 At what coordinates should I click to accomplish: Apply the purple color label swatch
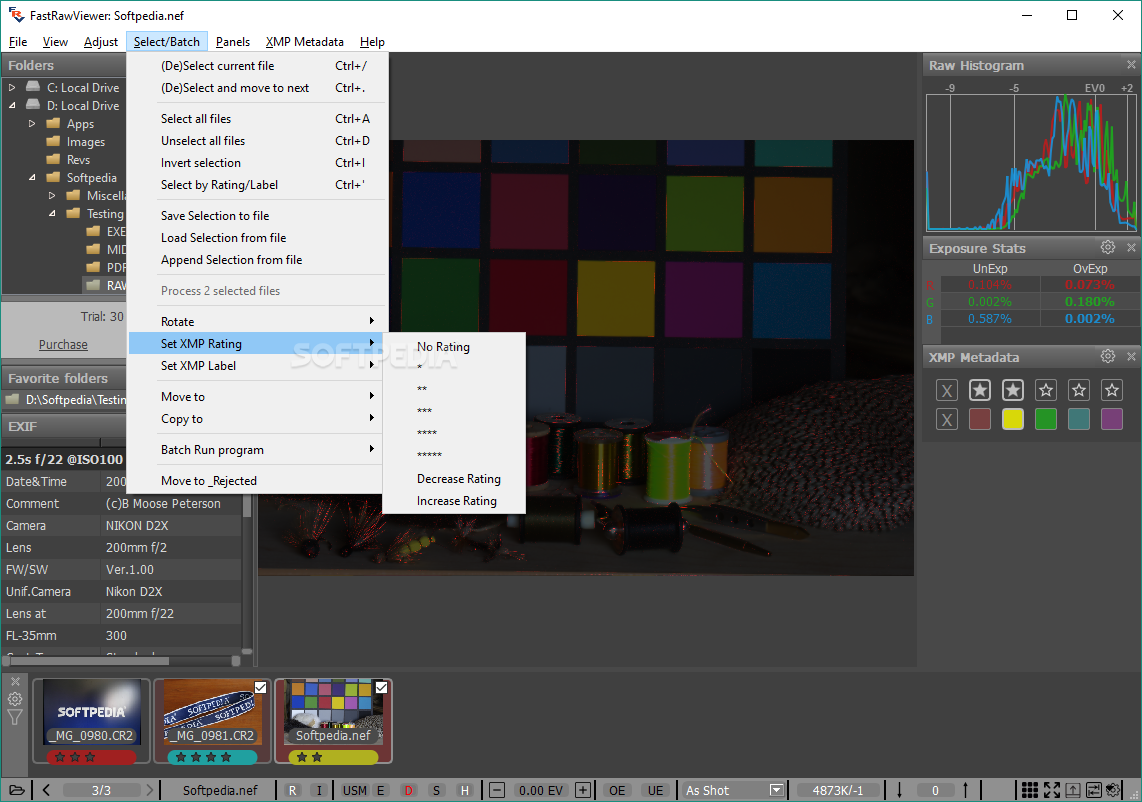pos(1111,420)
